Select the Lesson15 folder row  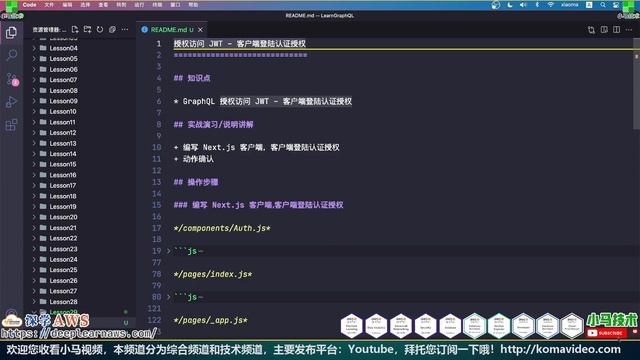click(80, 164)
